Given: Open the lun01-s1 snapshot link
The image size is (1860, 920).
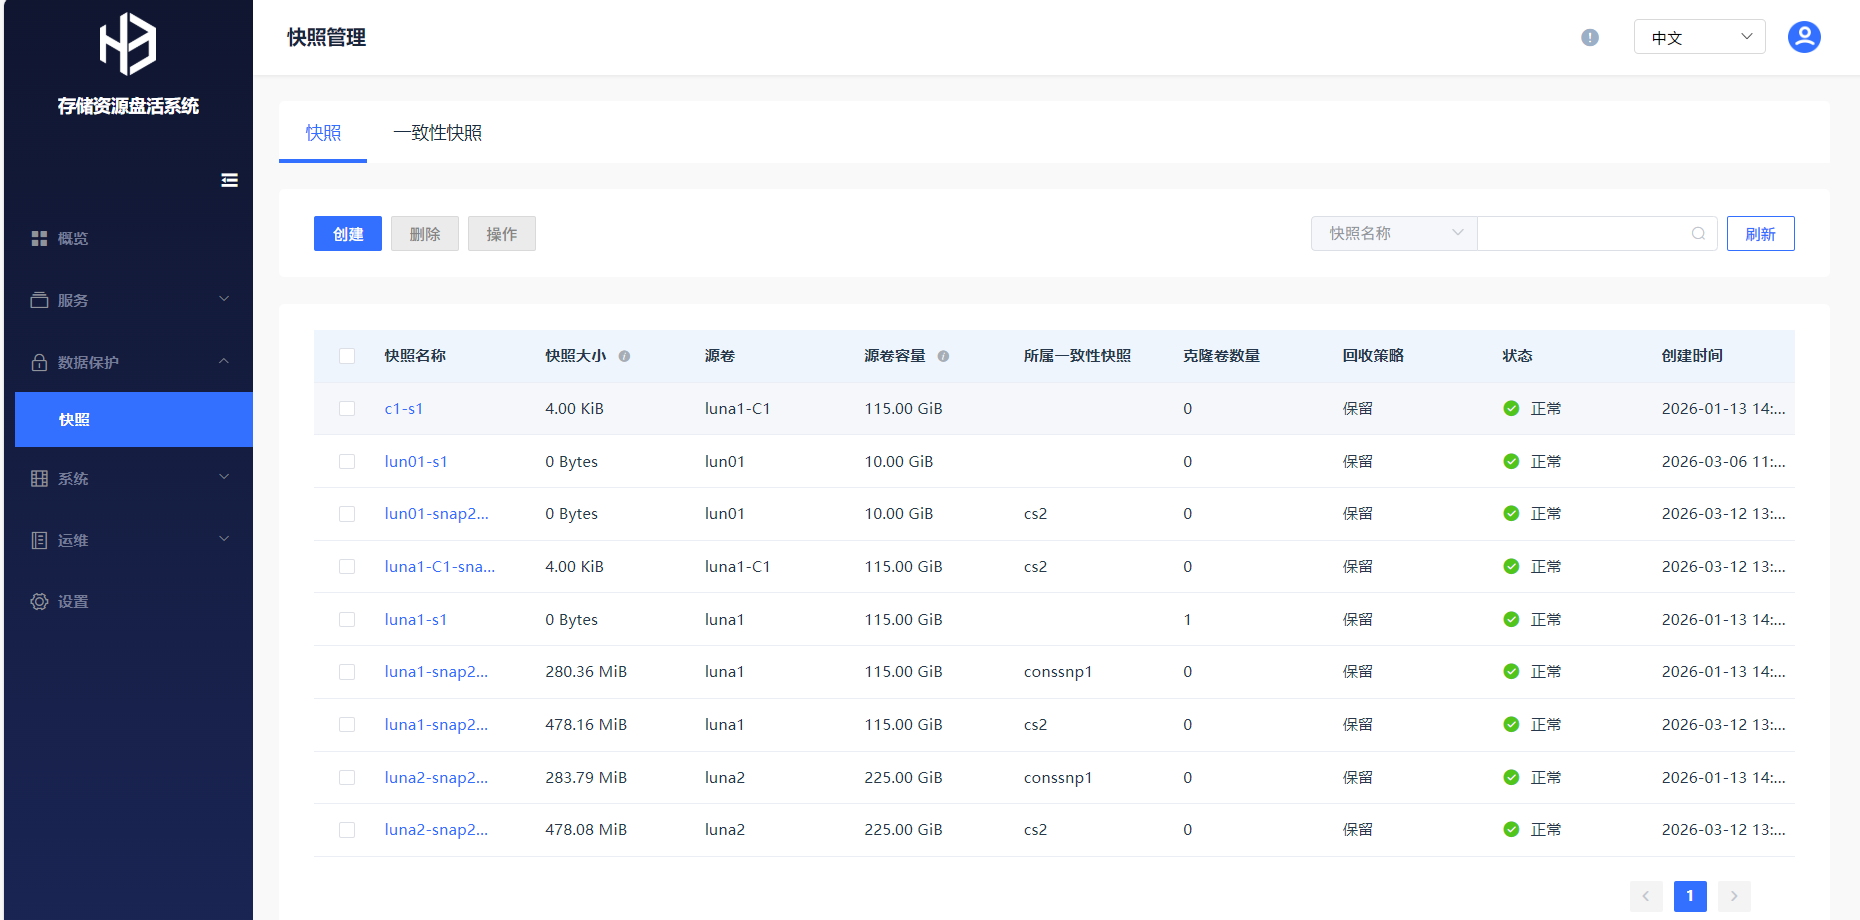Looking at the screenshot, I should coord(416,462).
